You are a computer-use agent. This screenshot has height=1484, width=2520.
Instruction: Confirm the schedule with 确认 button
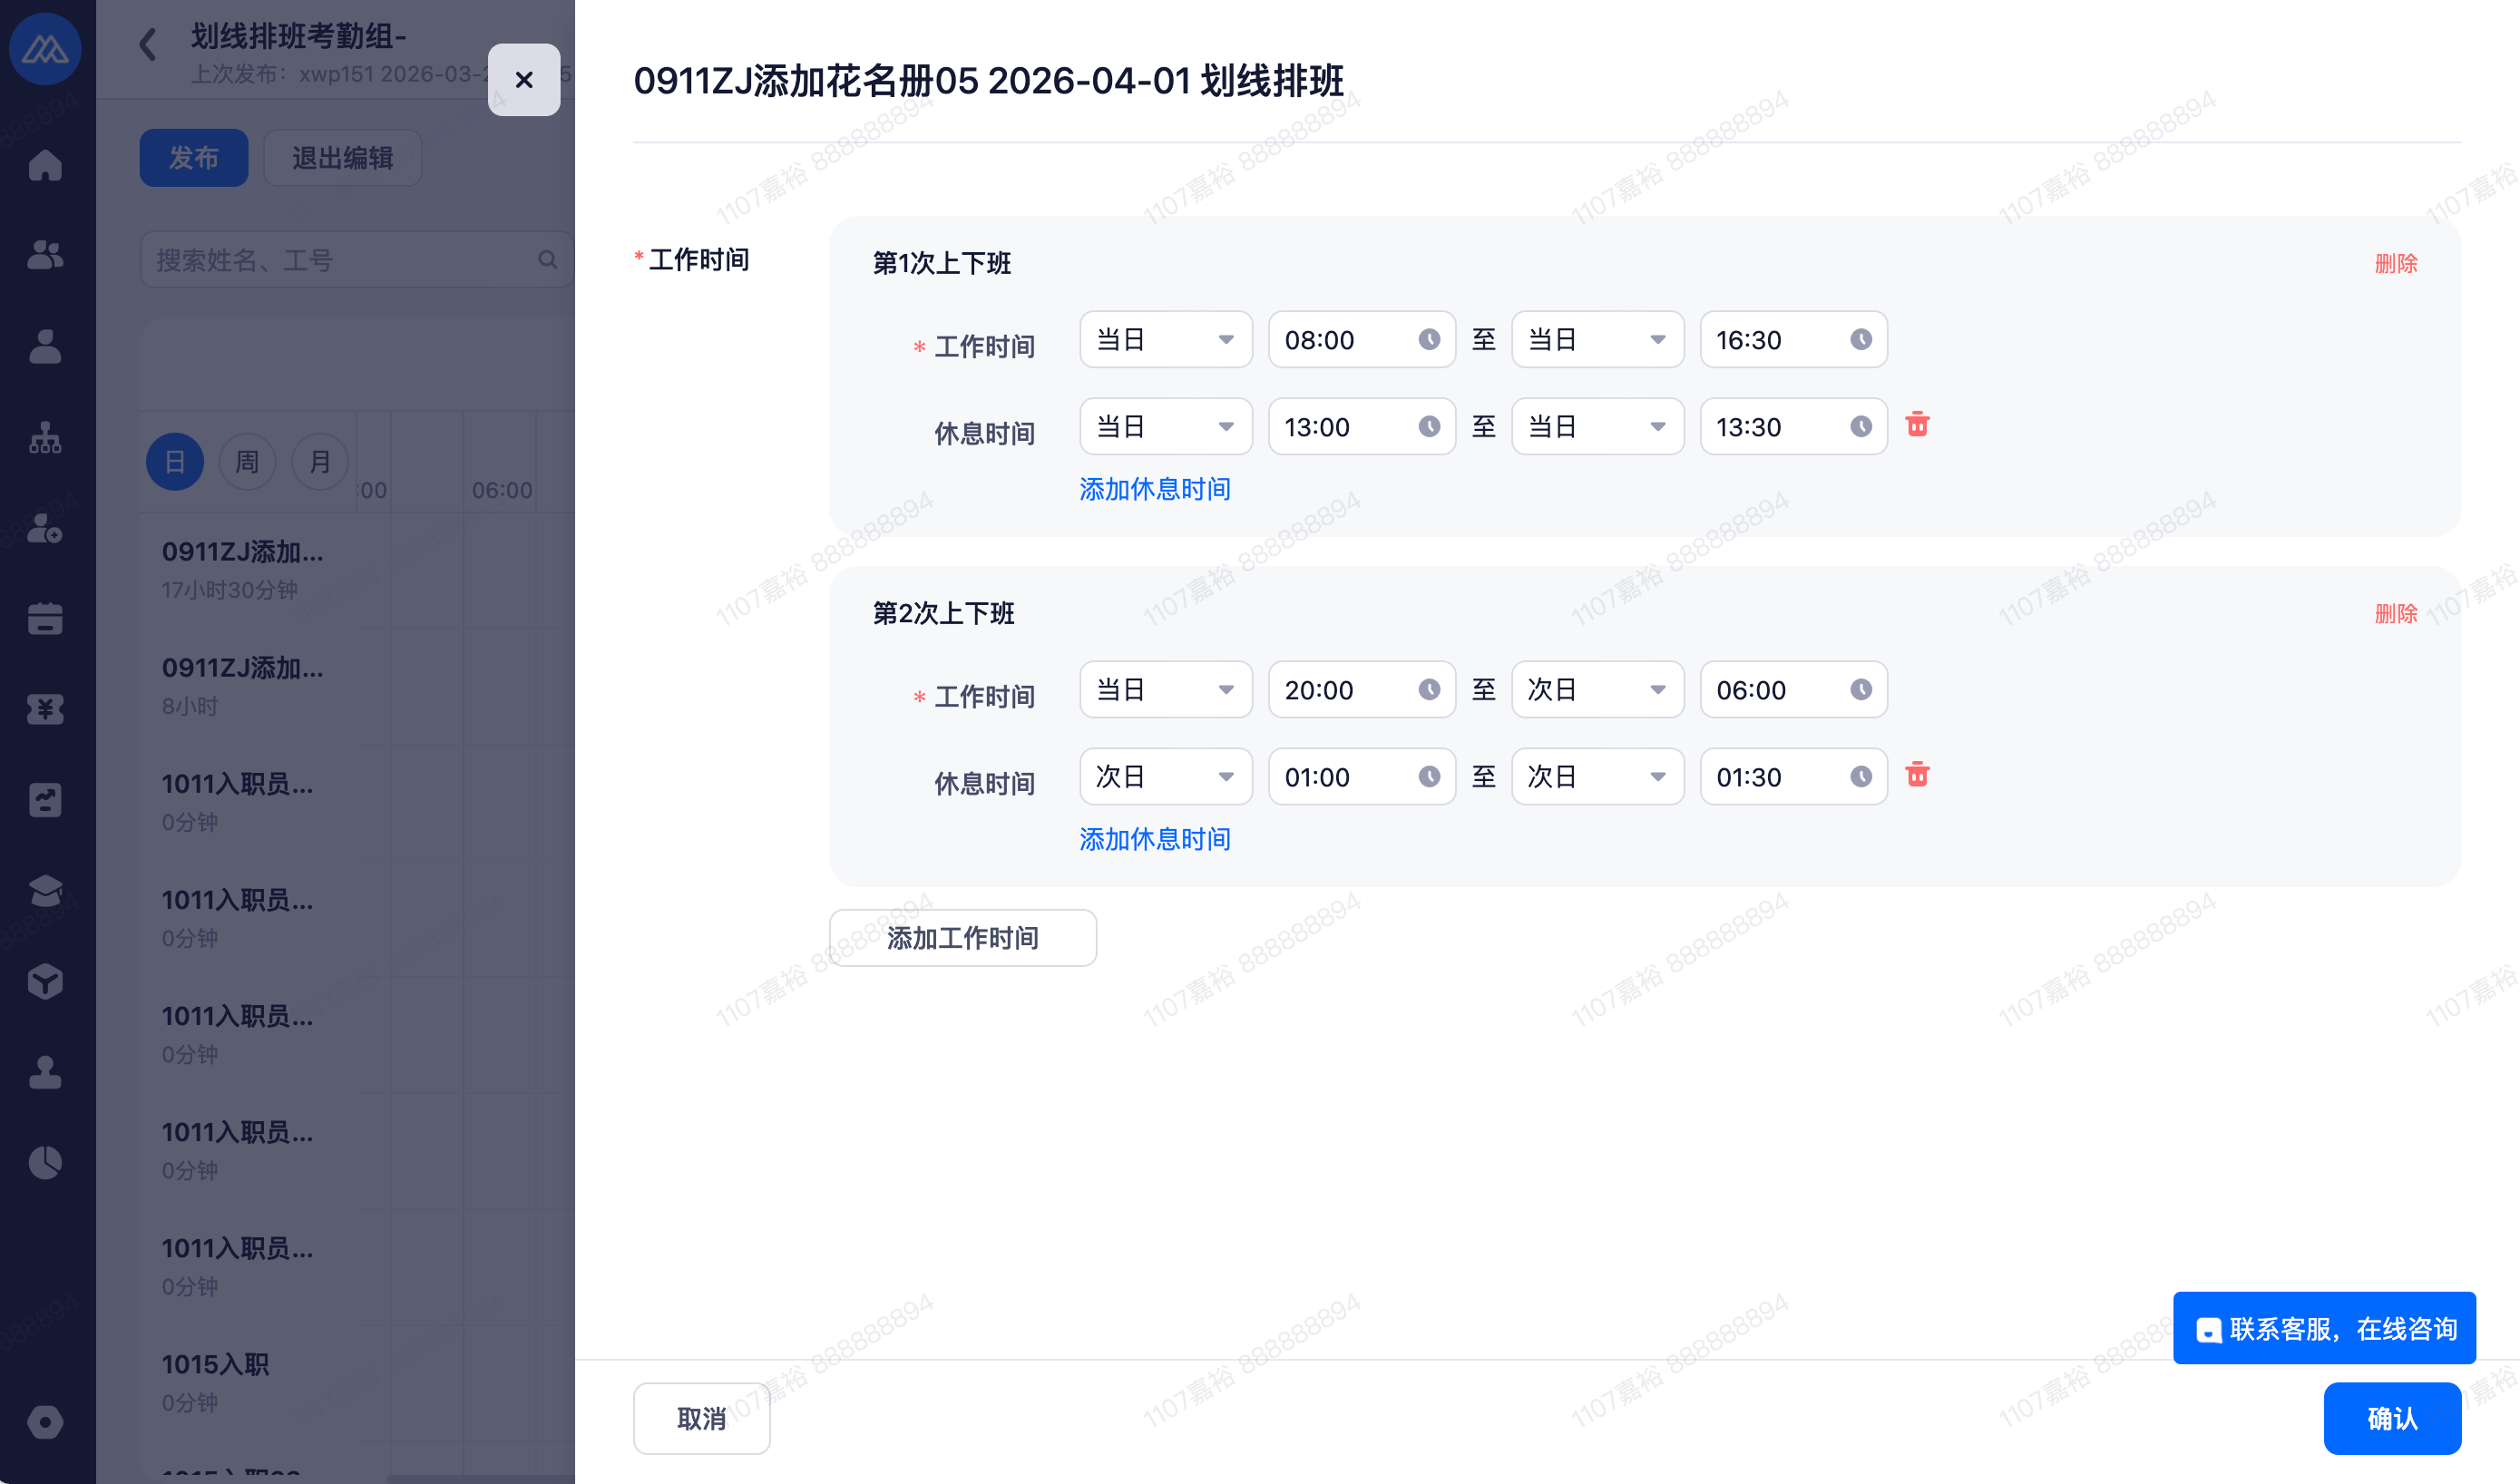(x=2391, y=1418)
